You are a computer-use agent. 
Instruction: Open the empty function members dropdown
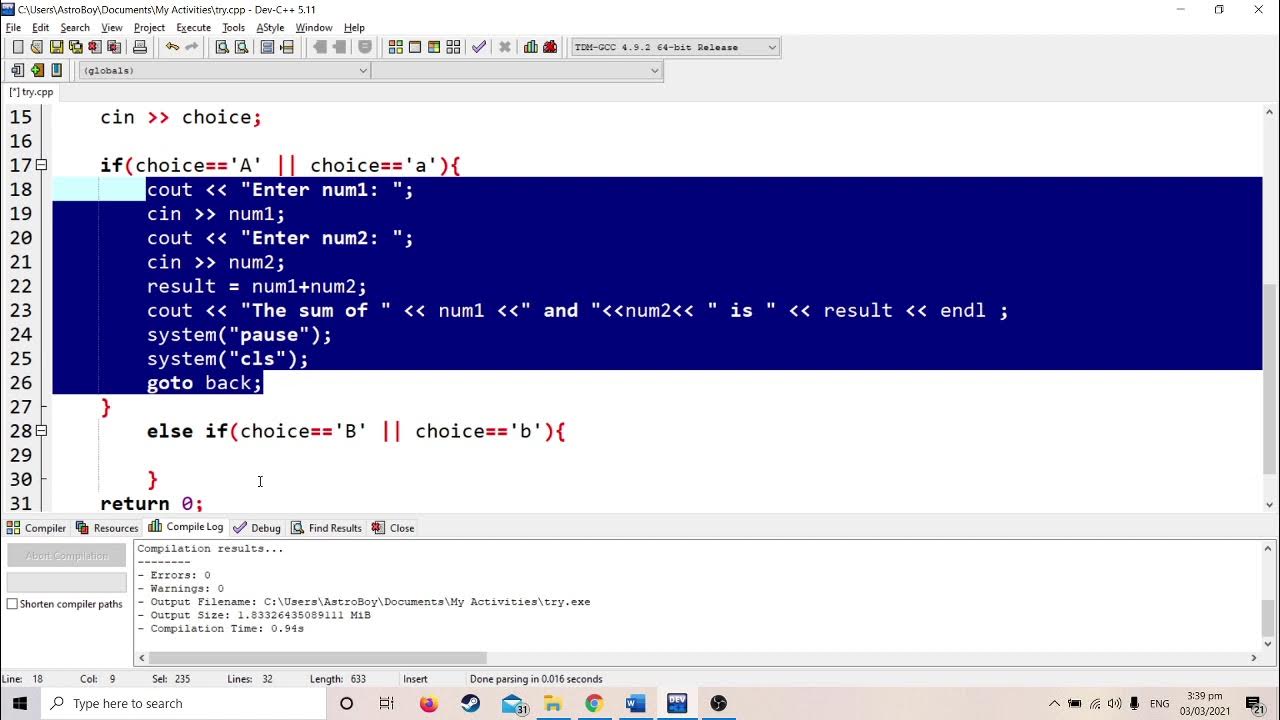517,70
